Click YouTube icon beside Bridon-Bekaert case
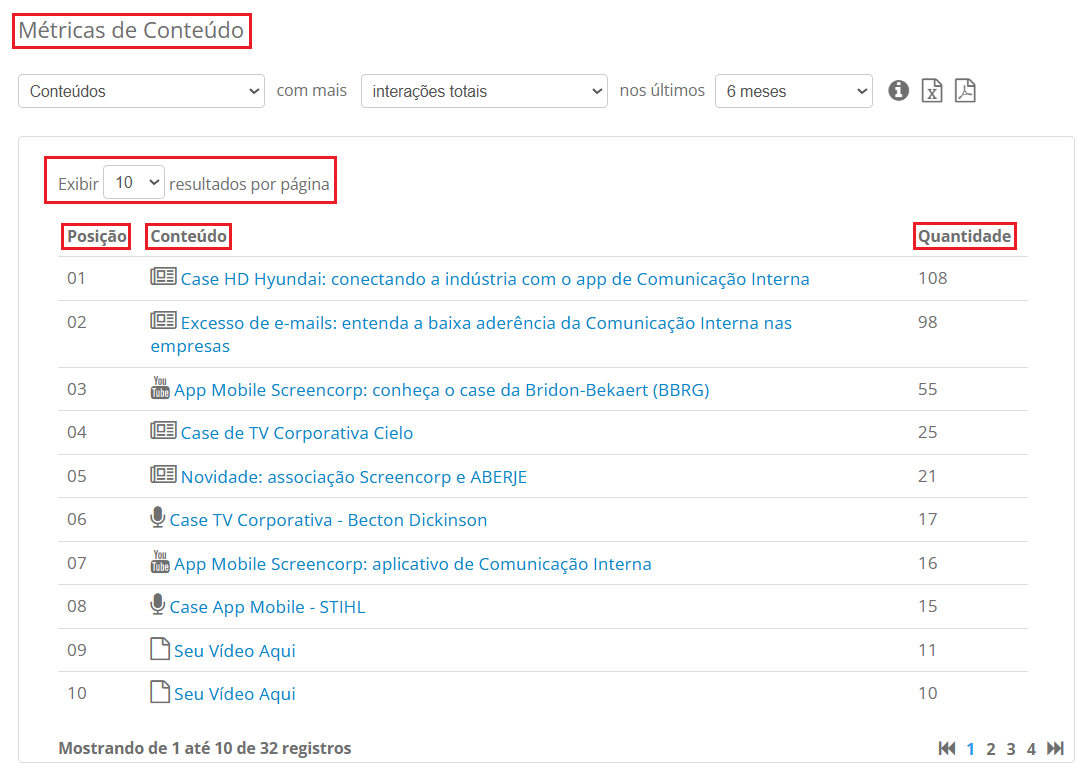 click(x=160, y=388)
